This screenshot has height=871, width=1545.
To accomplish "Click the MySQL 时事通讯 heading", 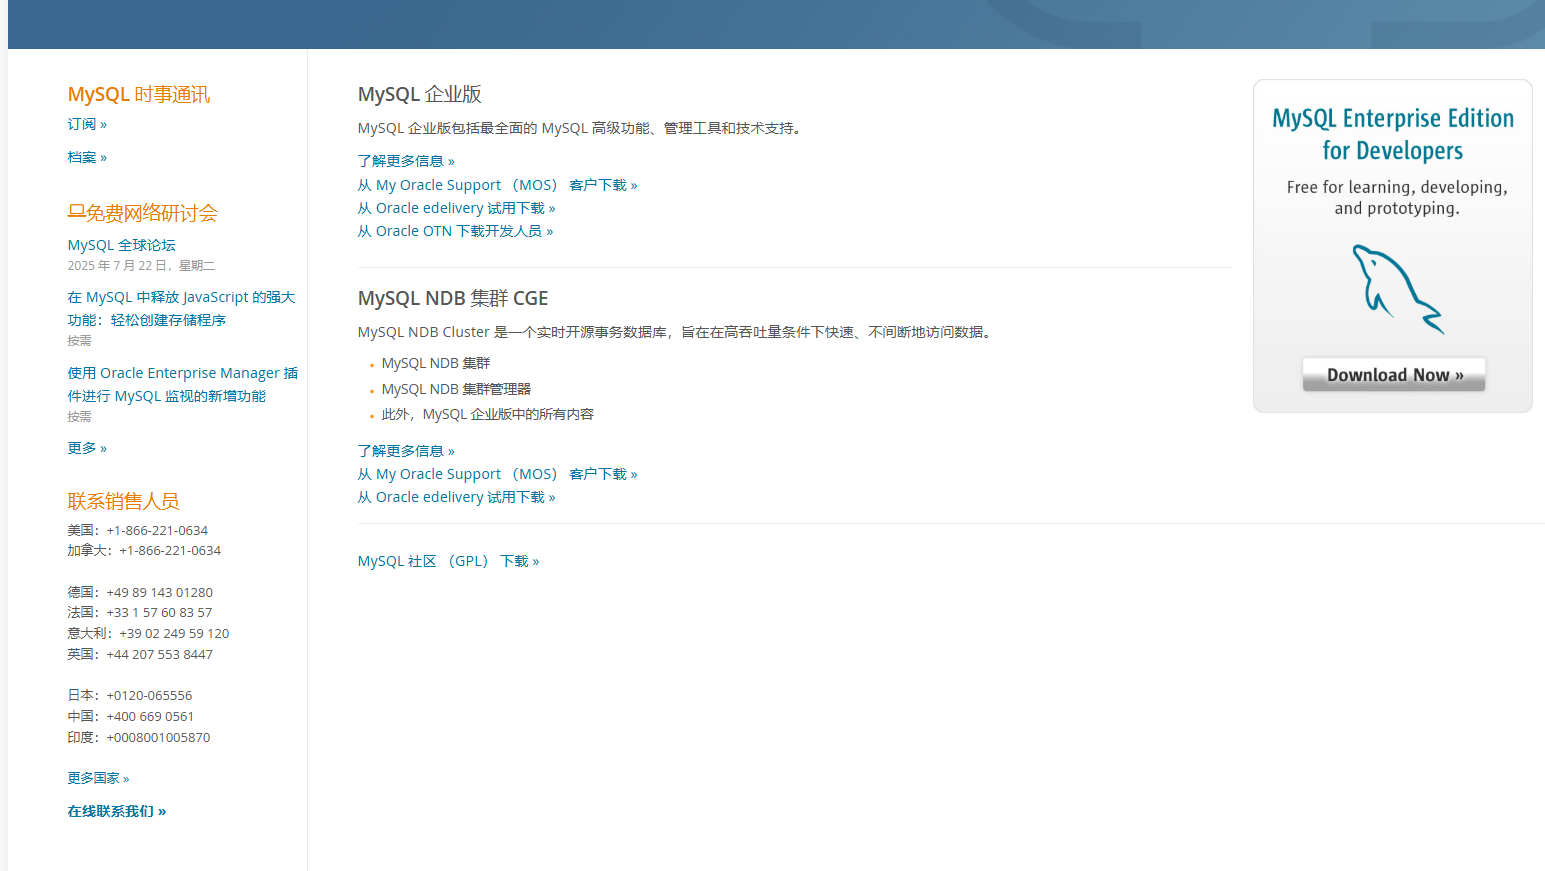I will [139, 94].
